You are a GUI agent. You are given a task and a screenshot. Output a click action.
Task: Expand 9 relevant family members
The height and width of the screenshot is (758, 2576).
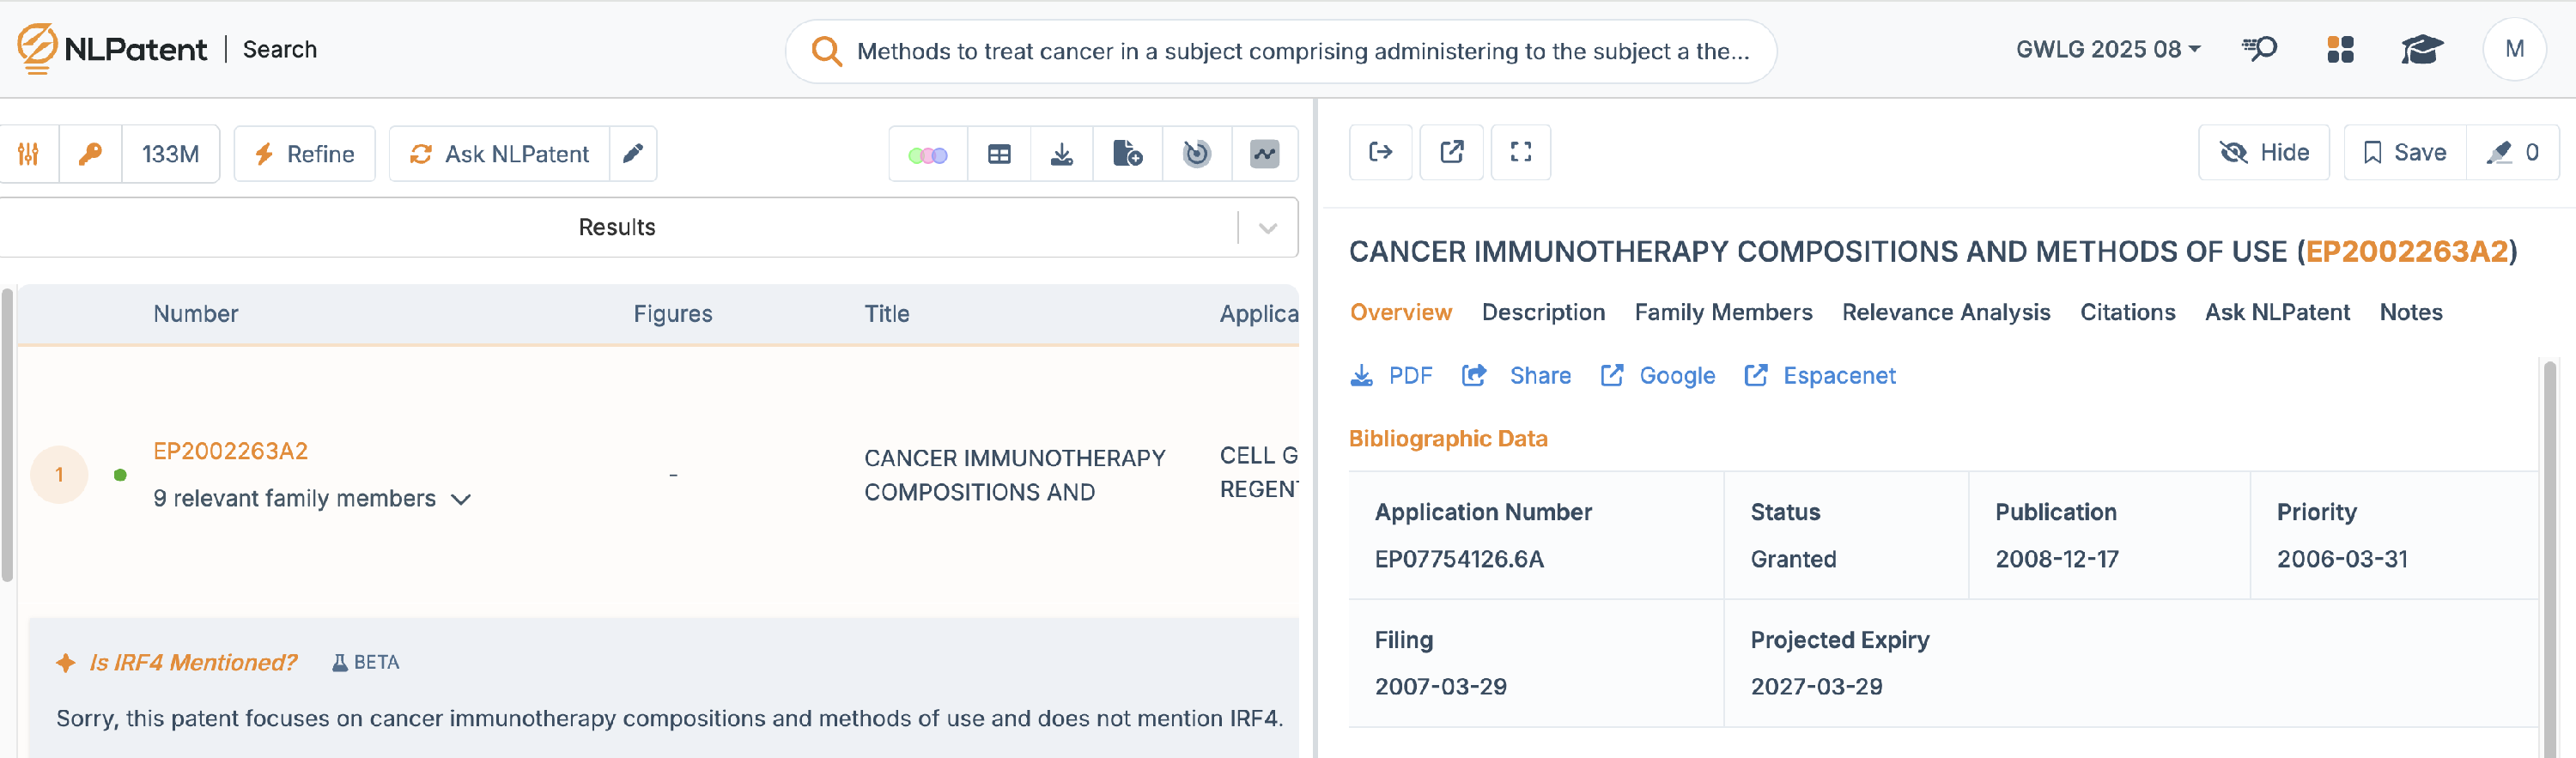pos(311,498)
